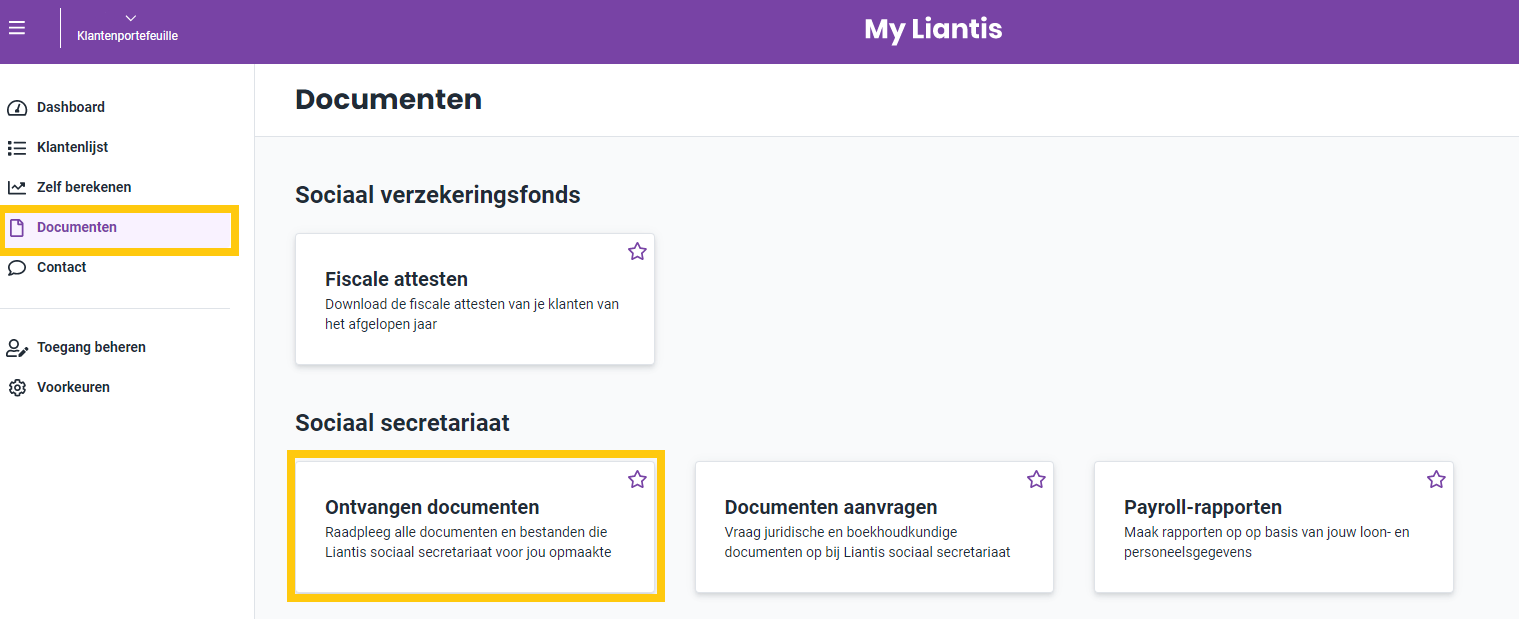The height and width of the screenshot is (619, 1519).
Task: Toggle star on Ontvangen documenten card
Action: [637, 480]
